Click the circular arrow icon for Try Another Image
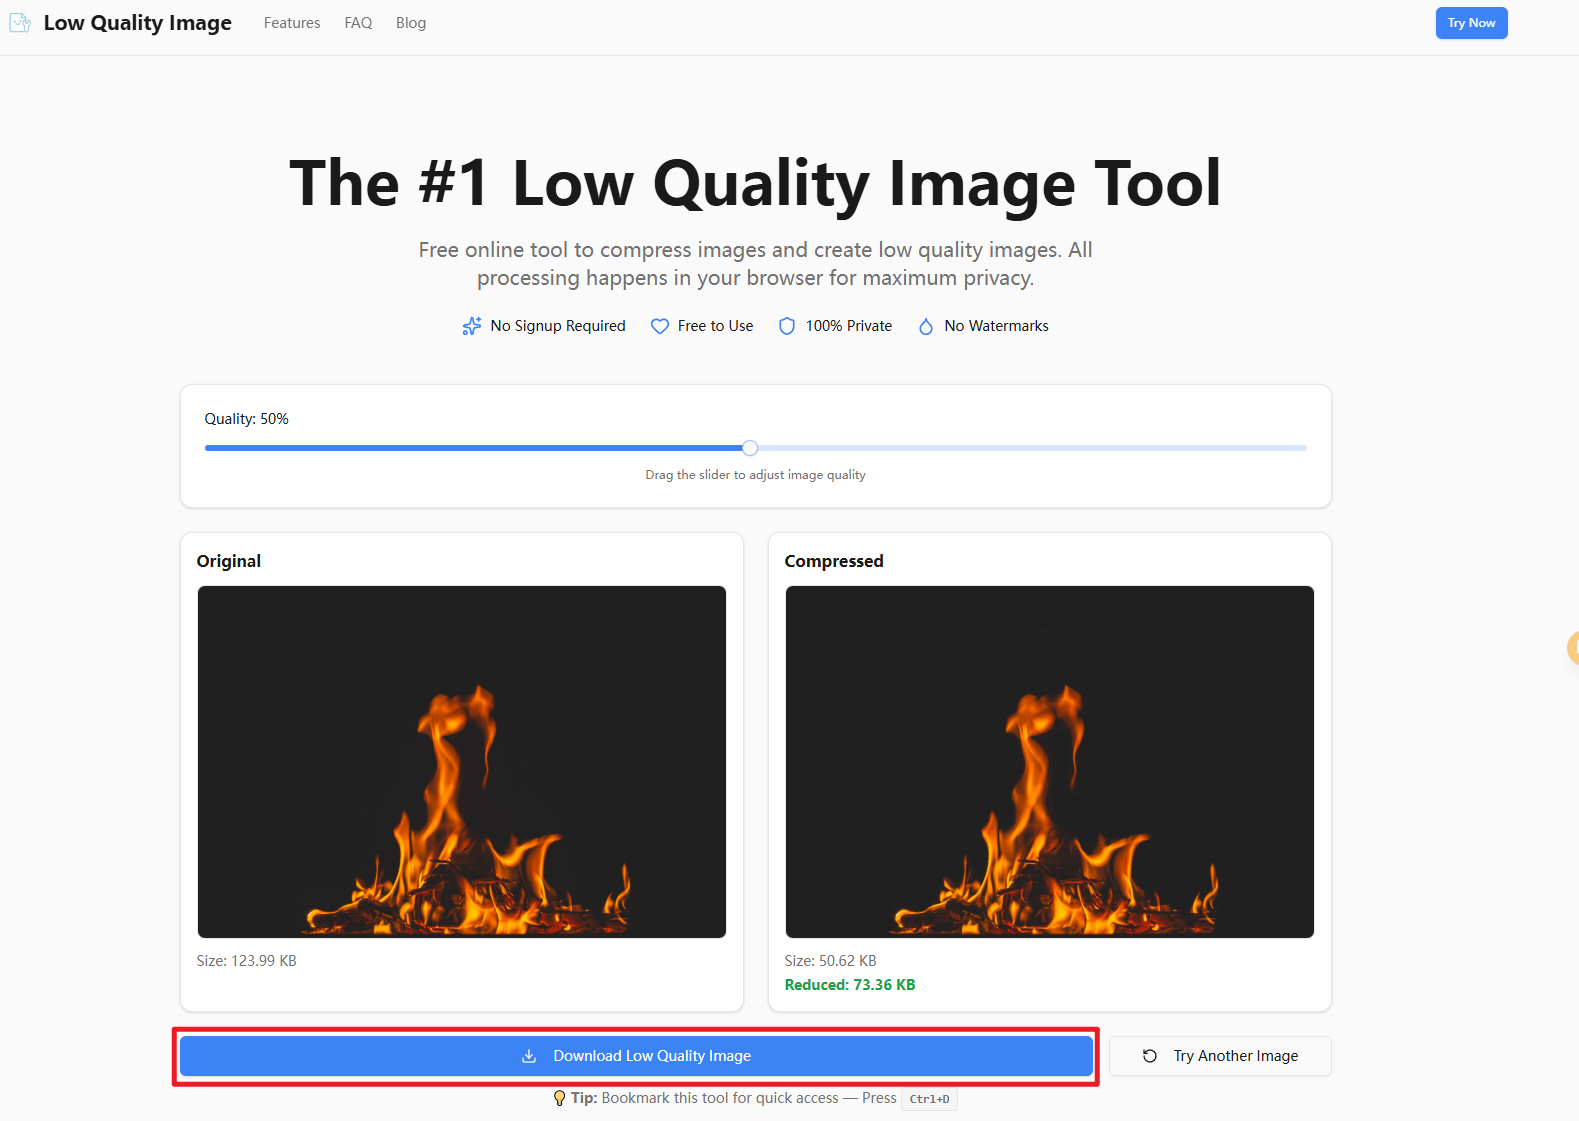Viewport: 1579px width, 1121px height. (1150, 1056)
